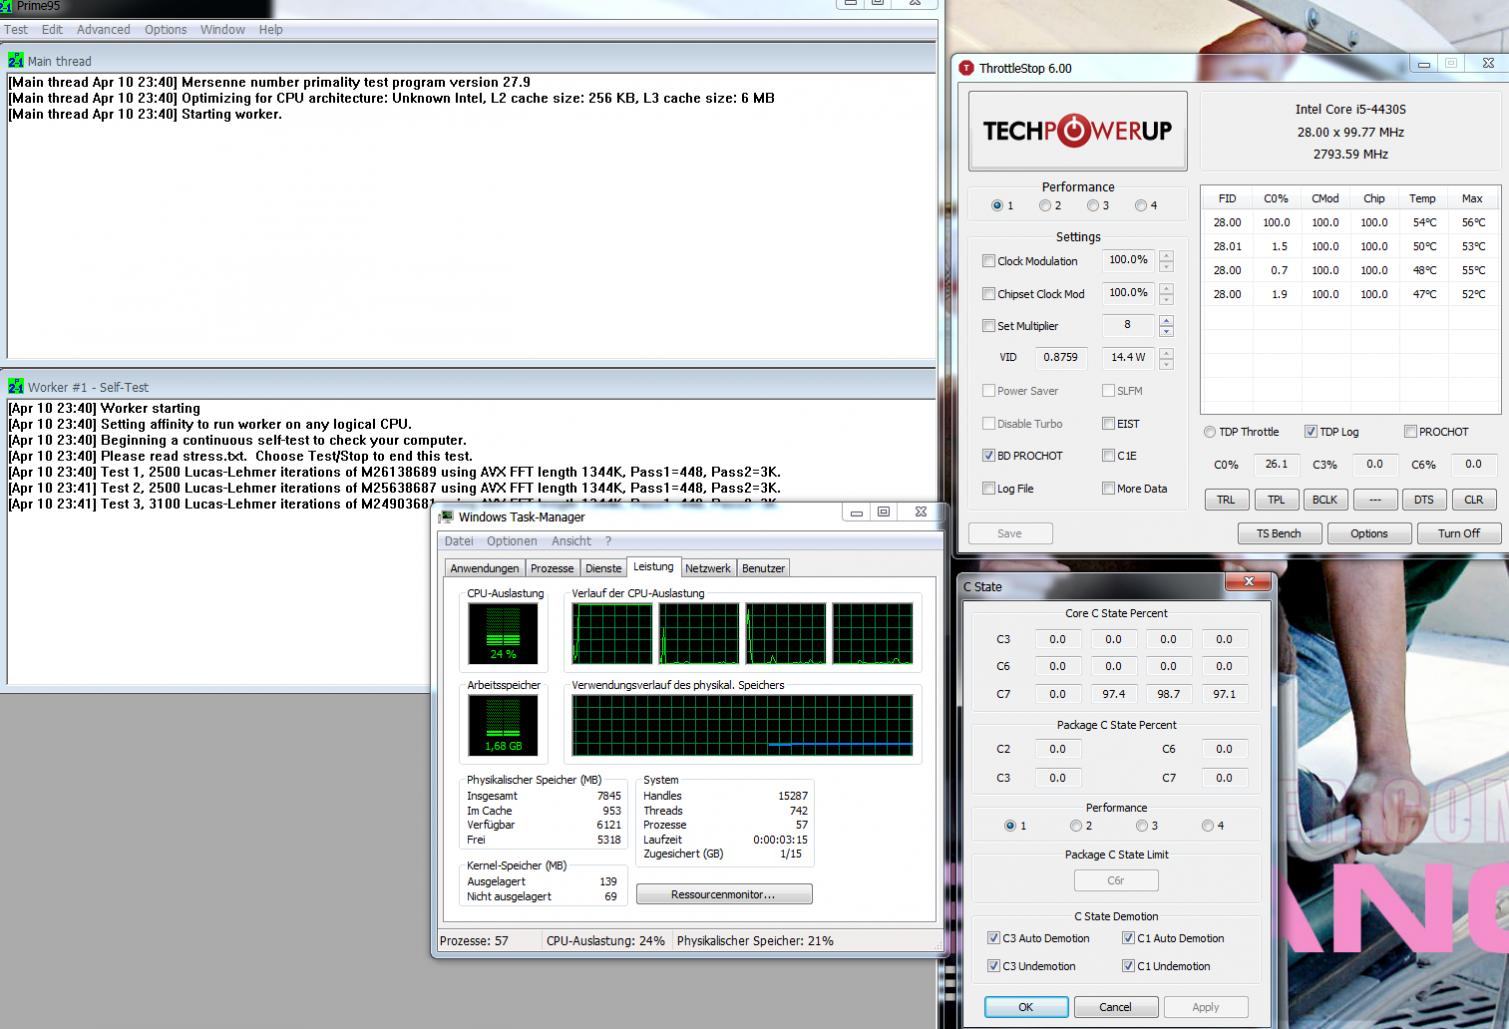Click the Chipset Clock Mod percentage stepper
This screenshot has width=1509, height=1029.
click(x=1166, y=294)
